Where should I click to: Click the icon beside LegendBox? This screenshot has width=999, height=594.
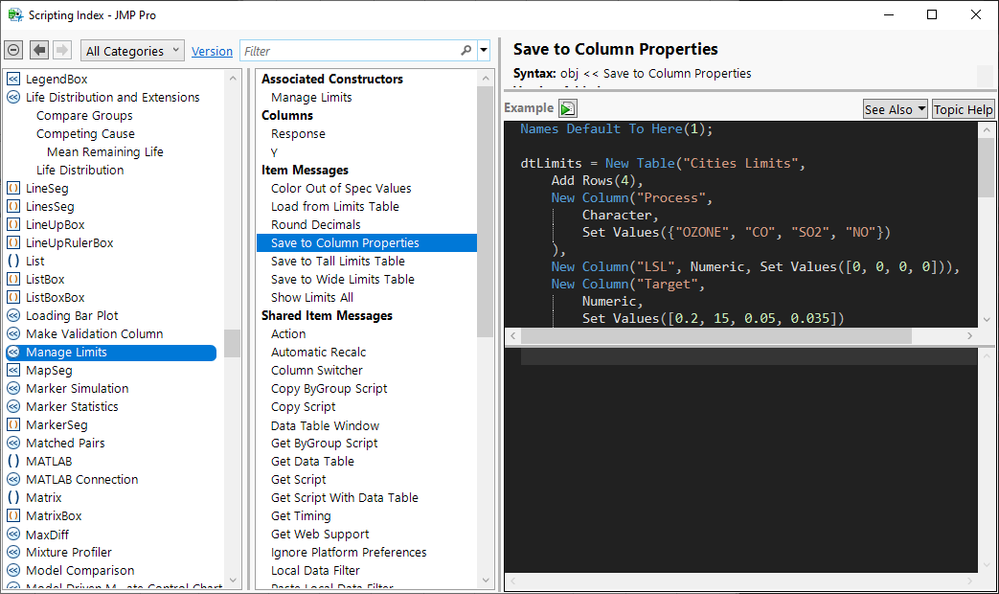pyautogui.click(x=14, y=79)
